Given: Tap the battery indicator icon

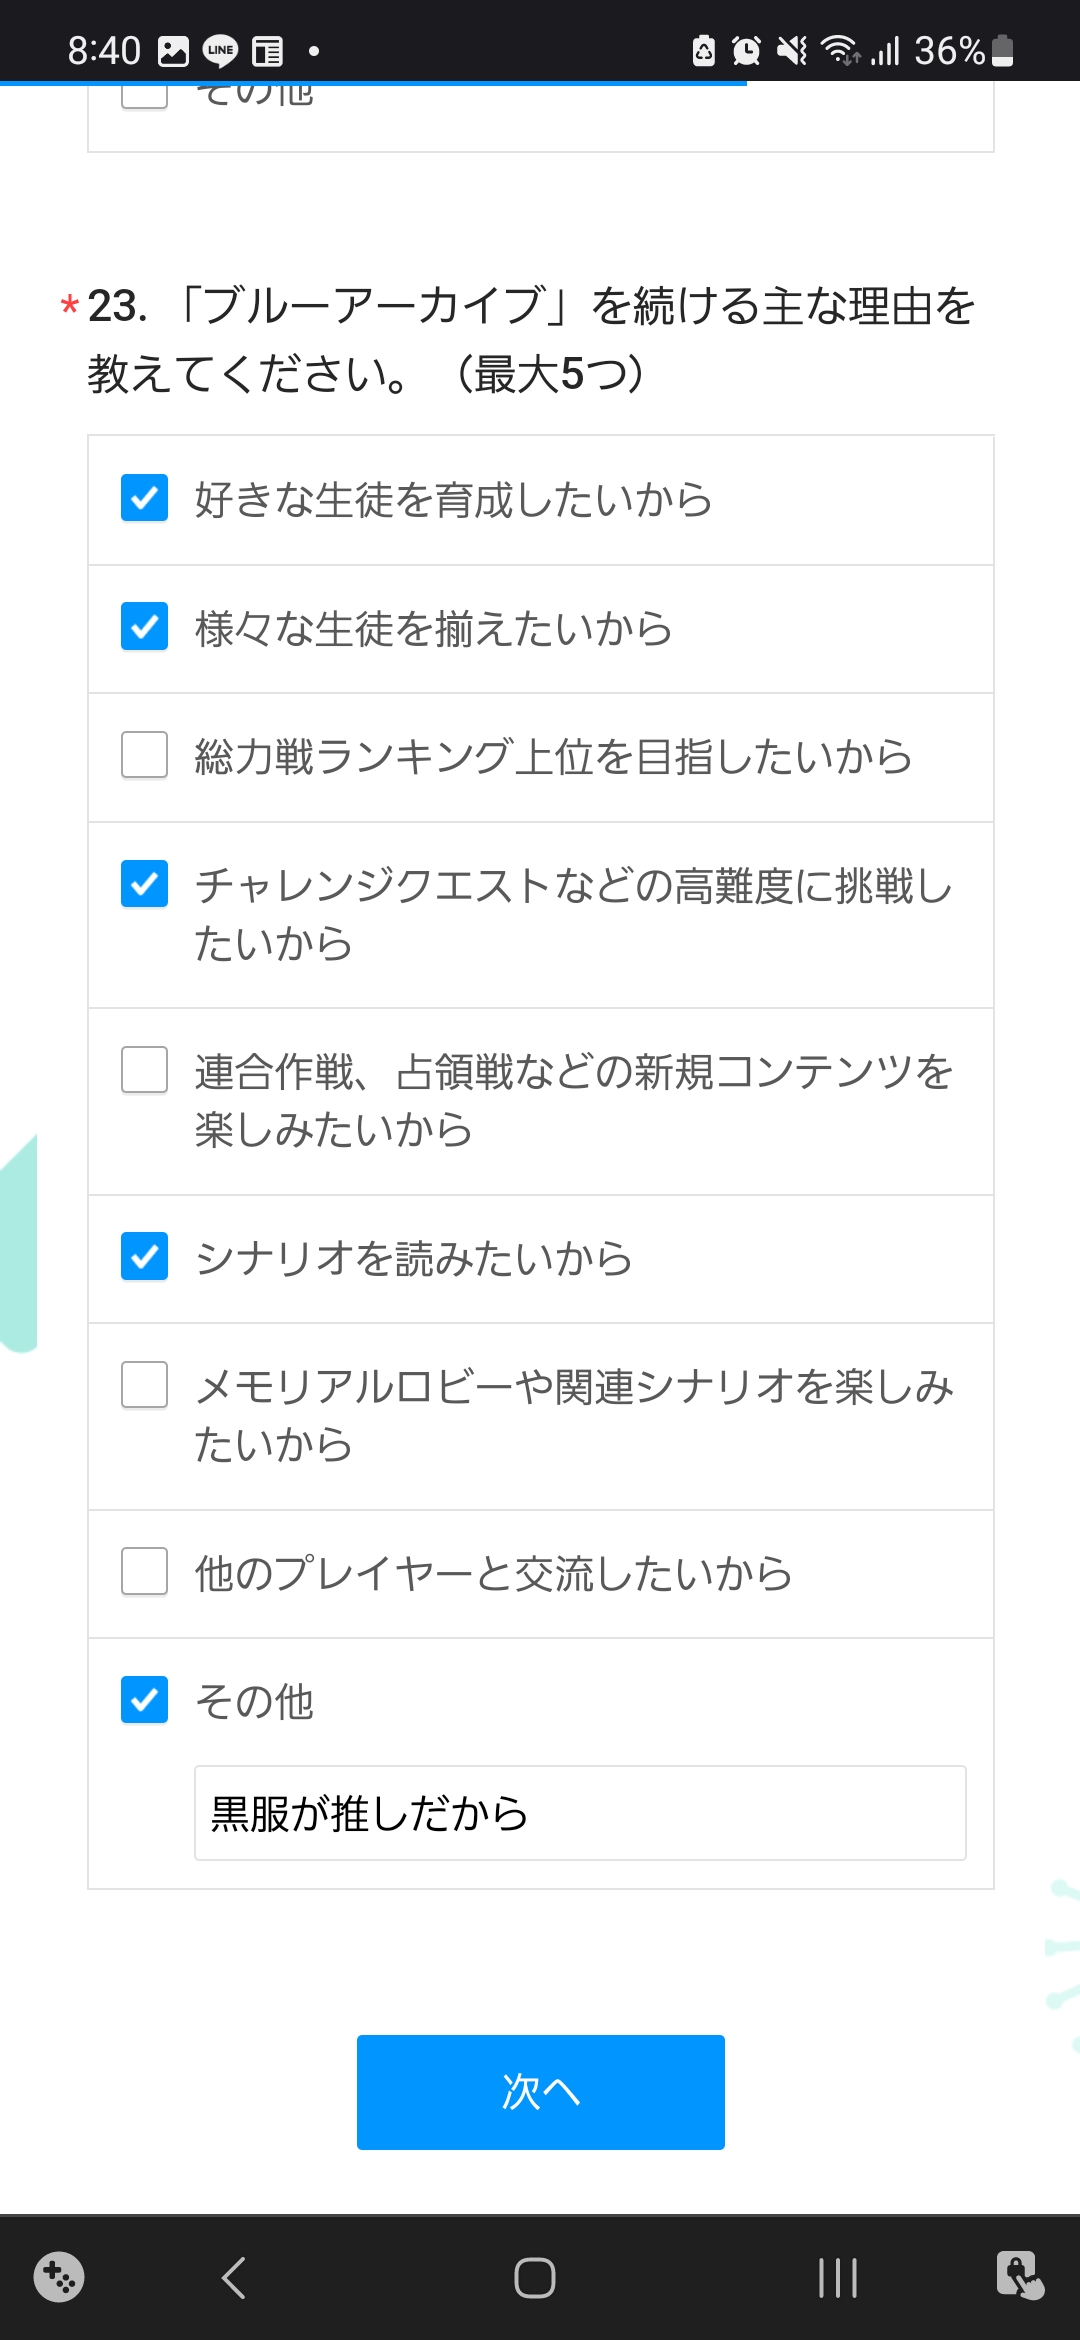Looking at the screenshot, I should (1003, 50).
